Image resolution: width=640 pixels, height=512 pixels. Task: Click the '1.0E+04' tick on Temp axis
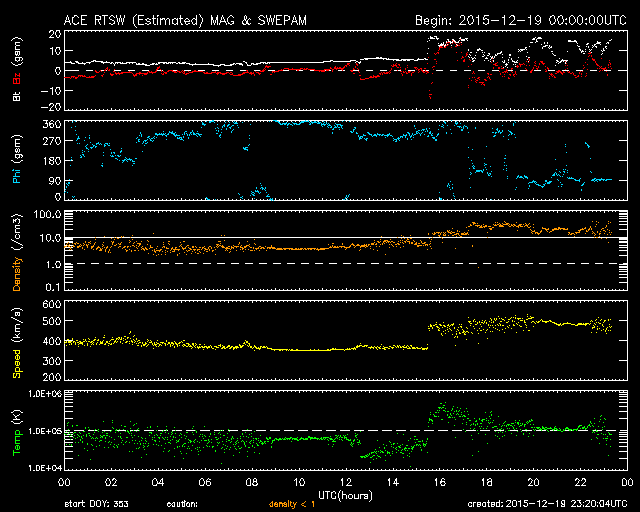point(45,468)
